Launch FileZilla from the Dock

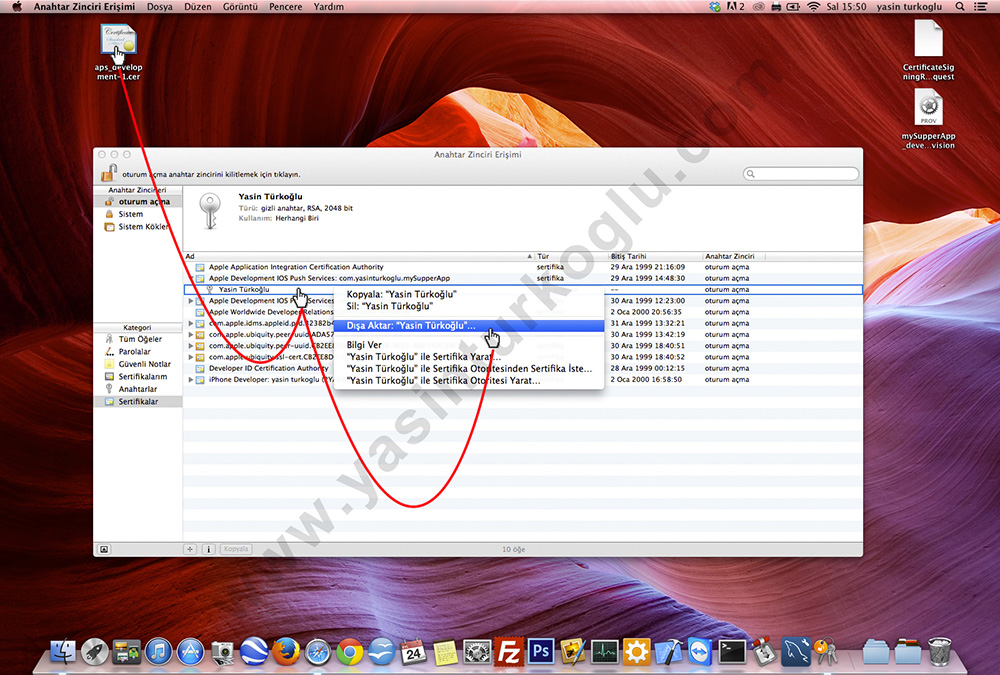509,651
